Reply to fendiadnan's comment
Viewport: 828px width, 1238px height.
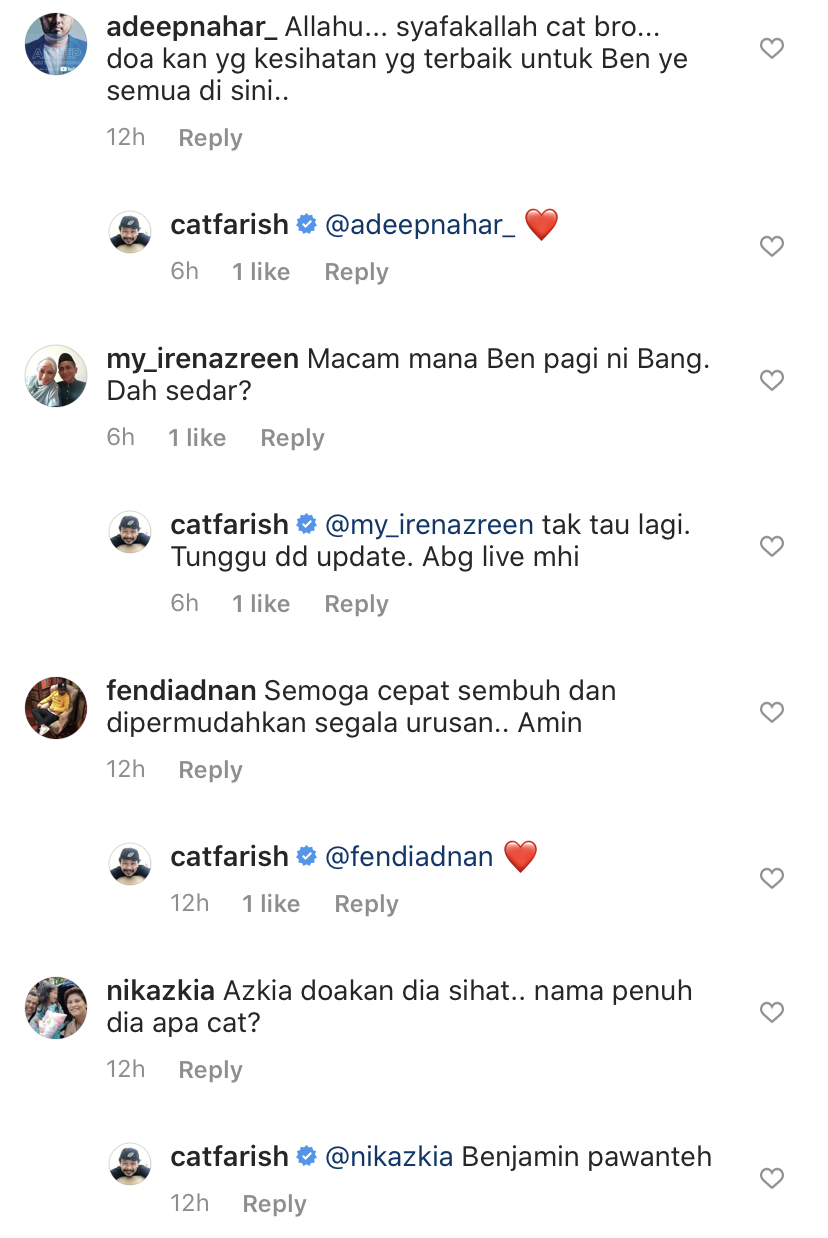pyautogui.click(x=210, y=770)
